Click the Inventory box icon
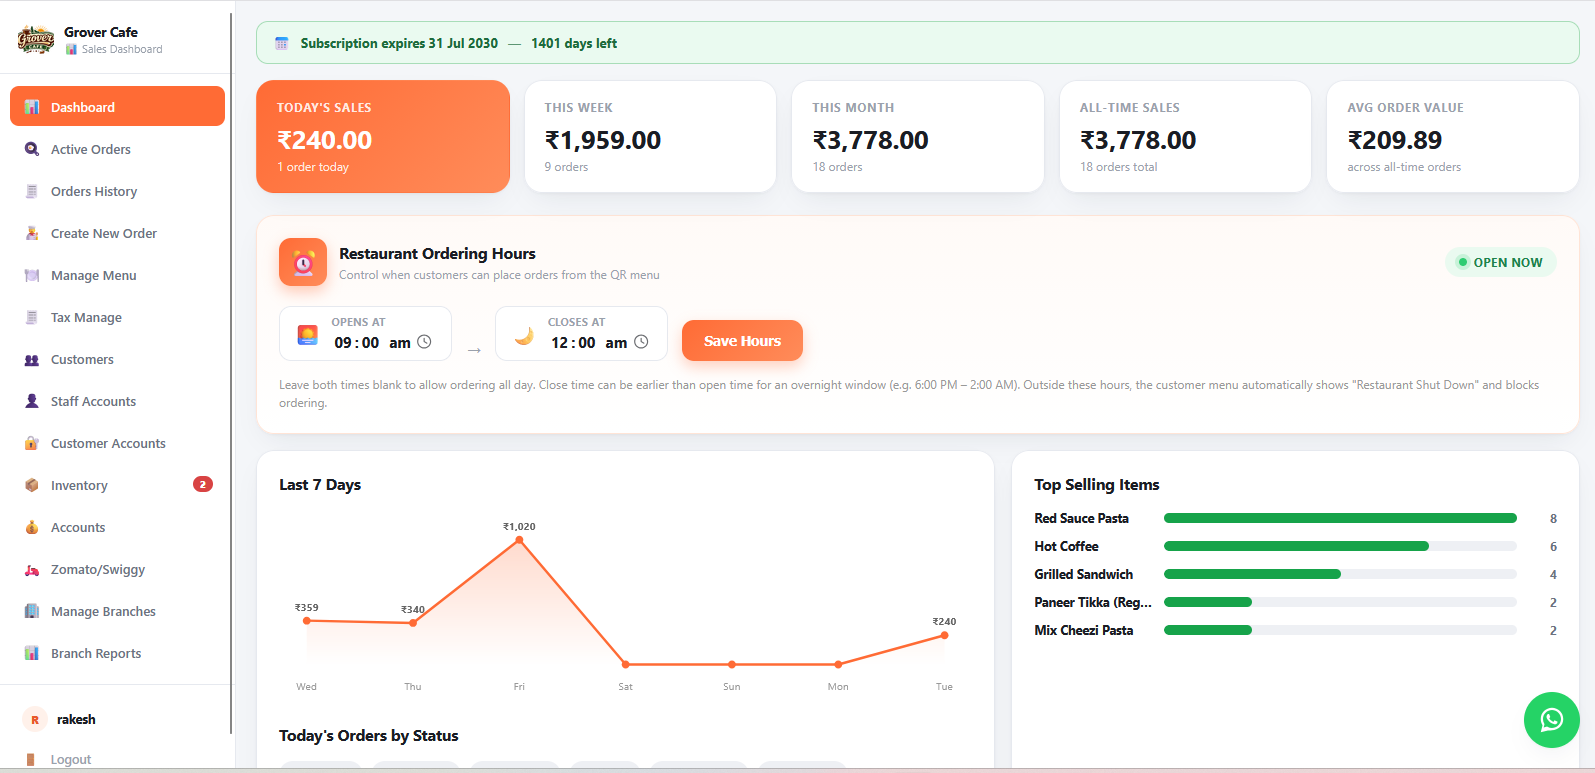This screenshot has width=1595, height=773. tap(32, 485)
